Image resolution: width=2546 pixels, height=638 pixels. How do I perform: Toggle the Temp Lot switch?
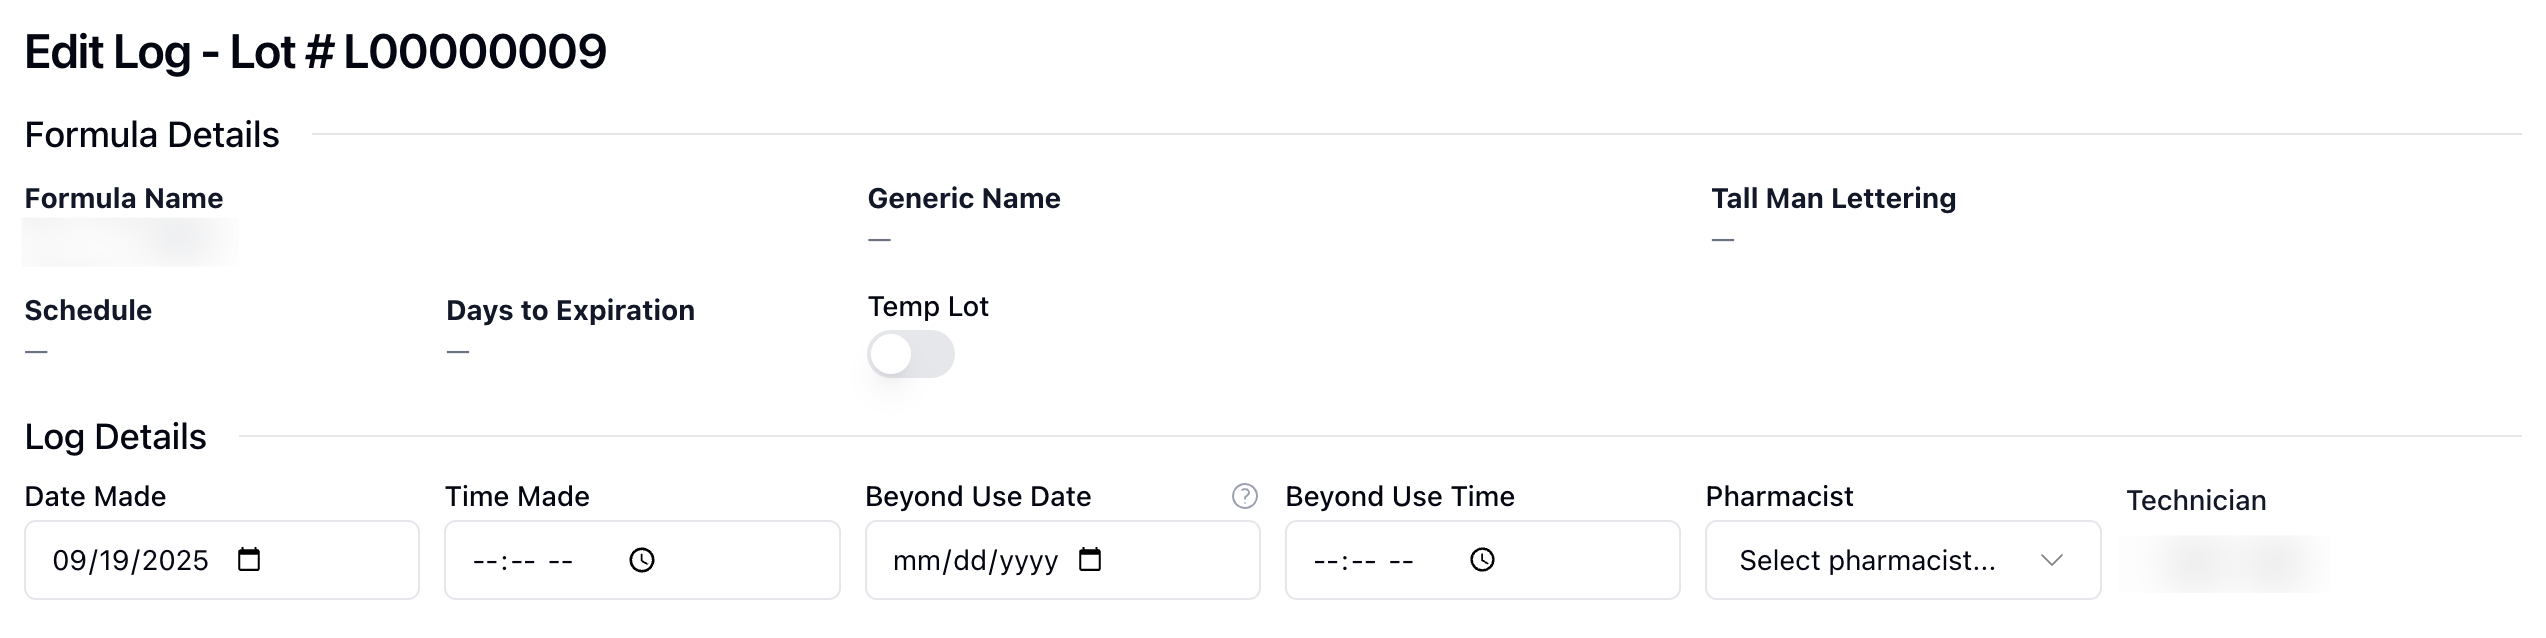[910, 355]
